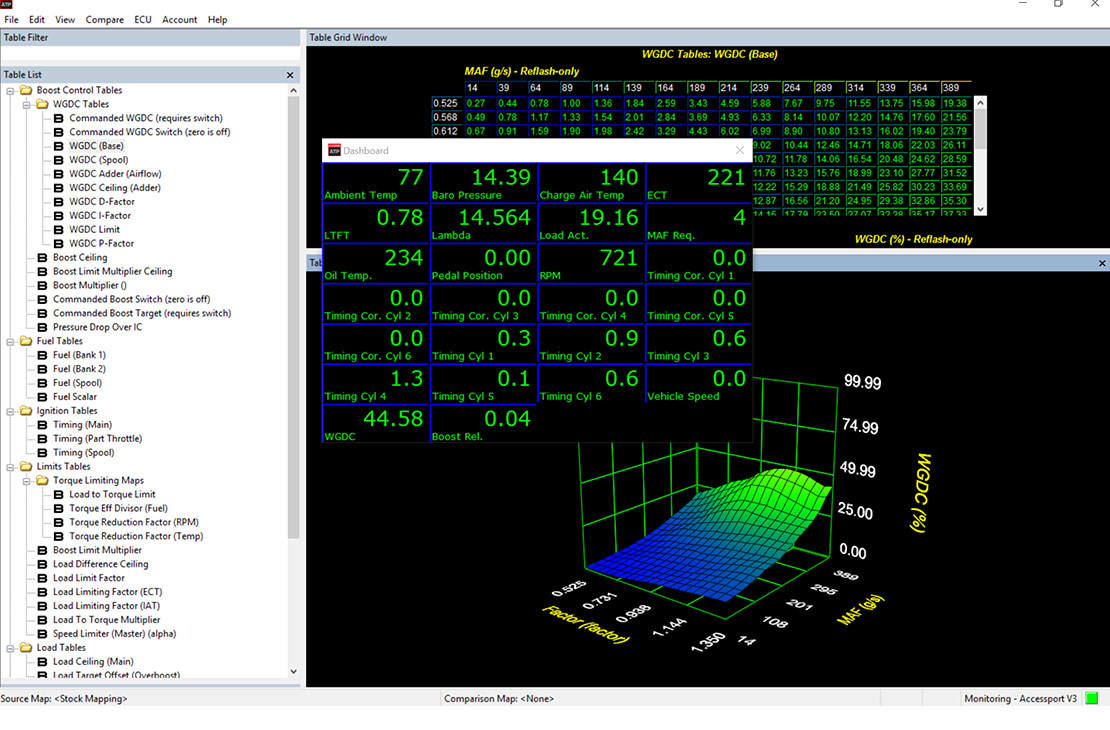Viewport: 1110px width, 730px height.
Task: Collapse the Boost Control Tables folder
Action: [11, 91]
